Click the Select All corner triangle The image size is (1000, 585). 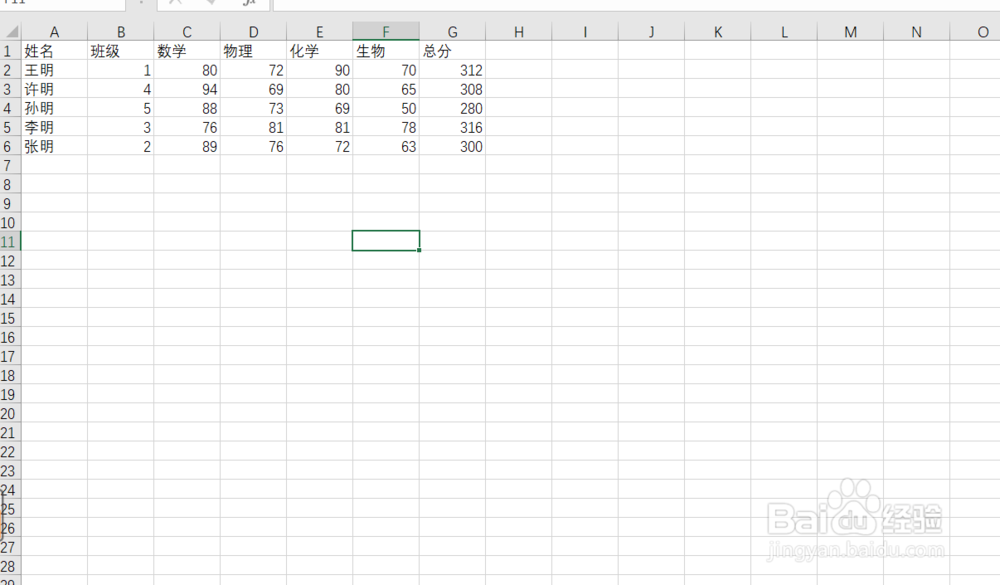click(x=11, y=31)
